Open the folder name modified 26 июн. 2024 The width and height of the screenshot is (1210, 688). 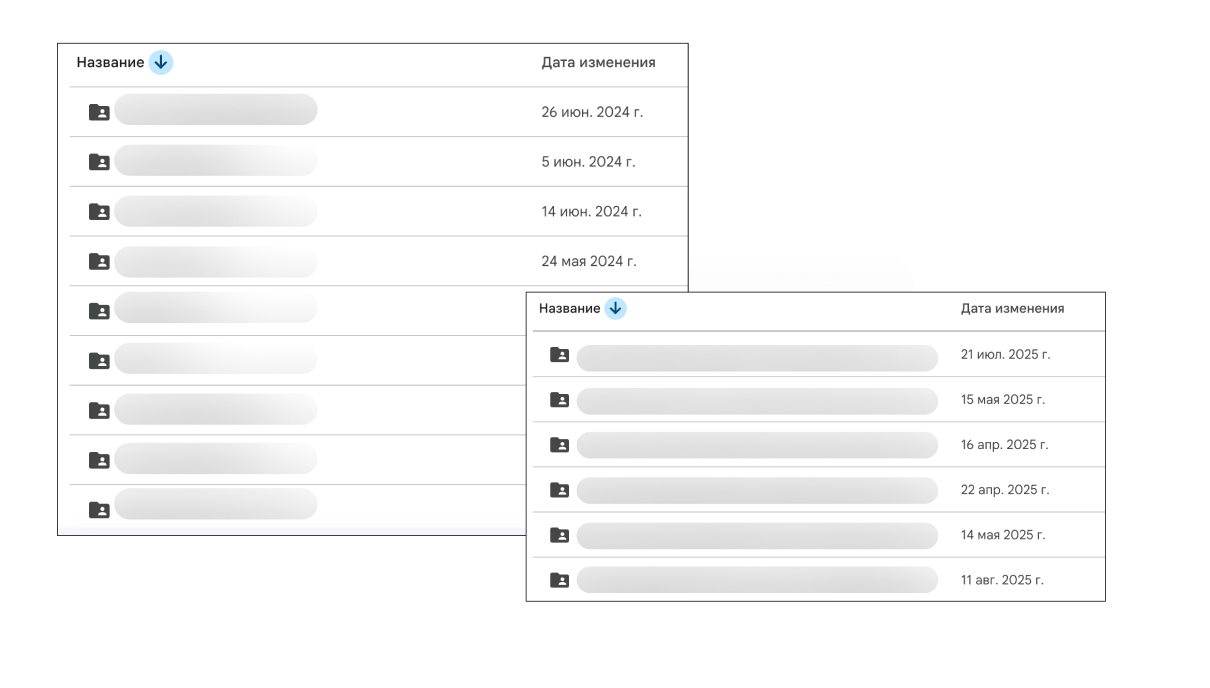(215, 110)
